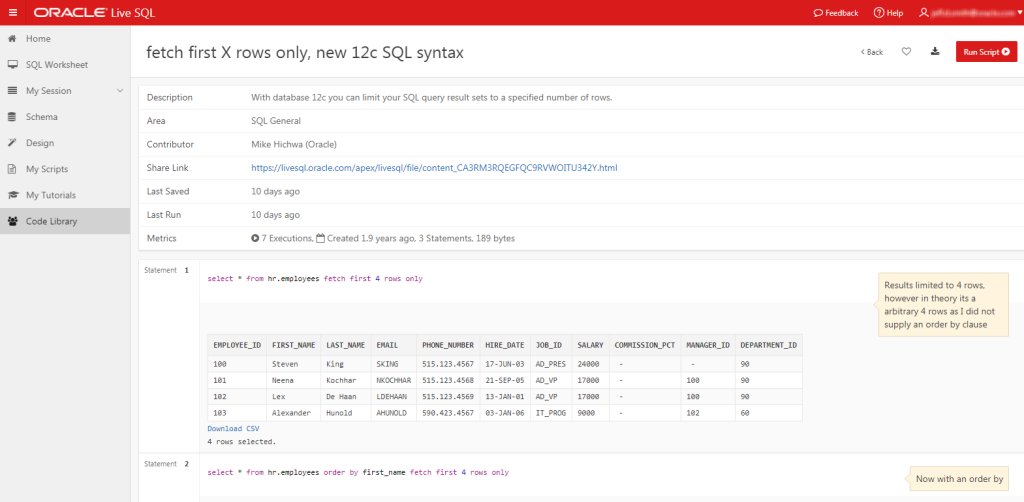Click the cell containing Kochhar
Image resolution: width=1024 pixels, height=502 pixels.
click(345, 380)
